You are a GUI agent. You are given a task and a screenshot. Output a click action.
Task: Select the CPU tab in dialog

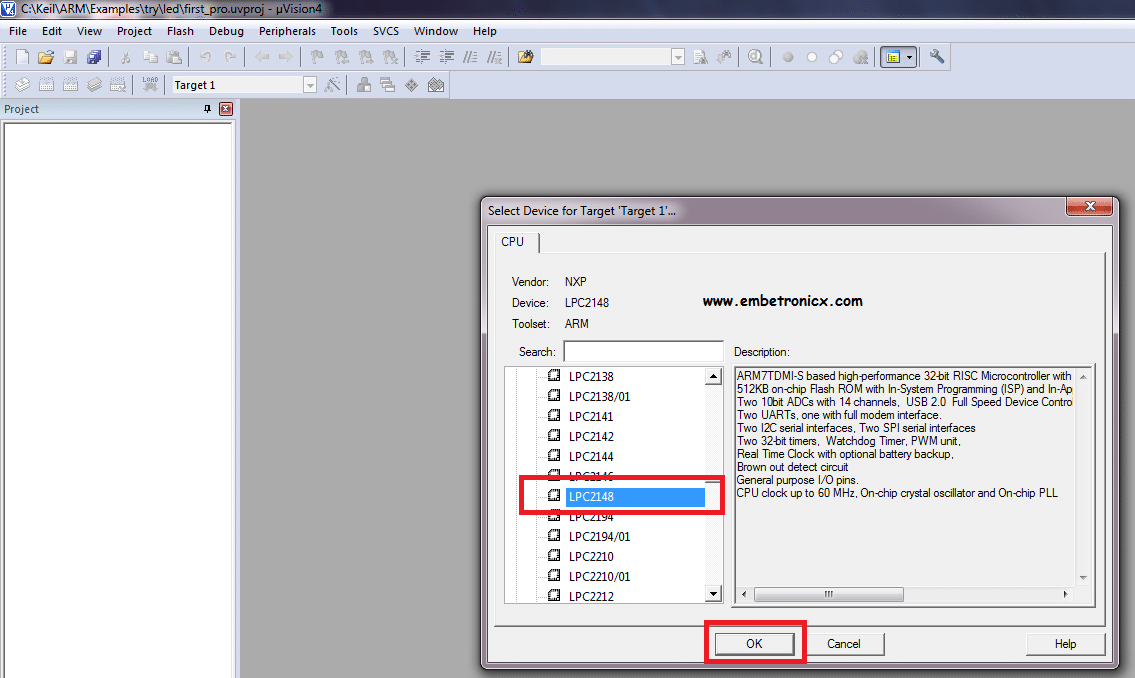click(512, 242)
